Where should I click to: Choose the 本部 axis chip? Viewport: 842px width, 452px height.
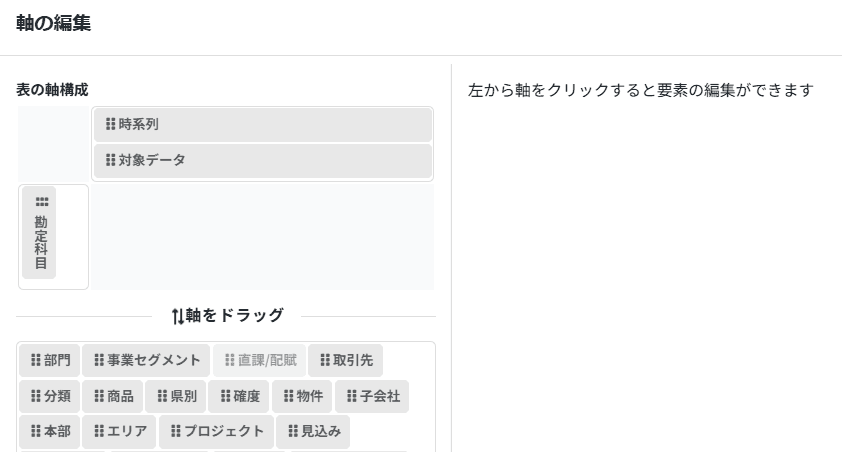click(49, 431)
